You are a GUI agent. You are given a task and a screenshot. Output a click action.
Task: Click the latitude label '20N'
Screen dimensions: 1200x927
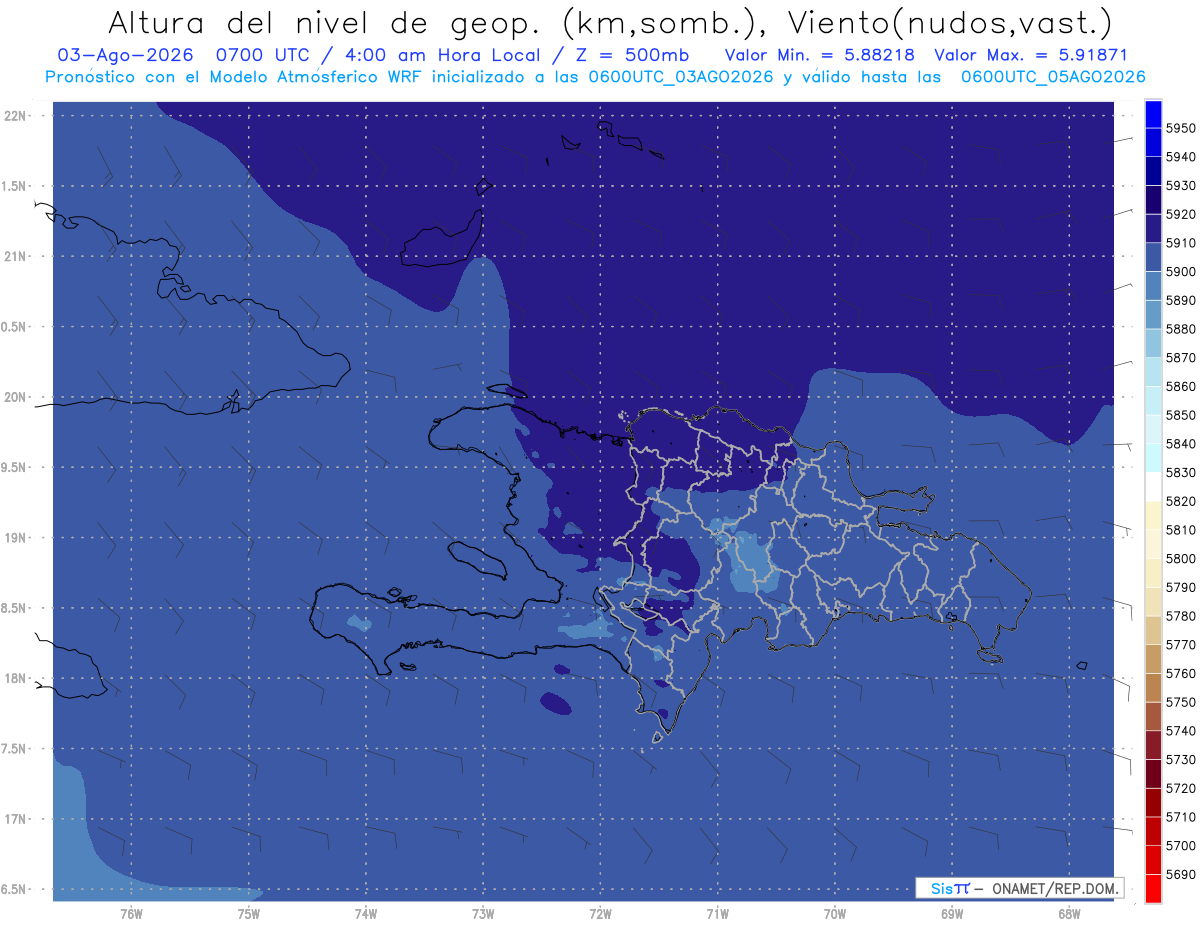click(15, 397)
